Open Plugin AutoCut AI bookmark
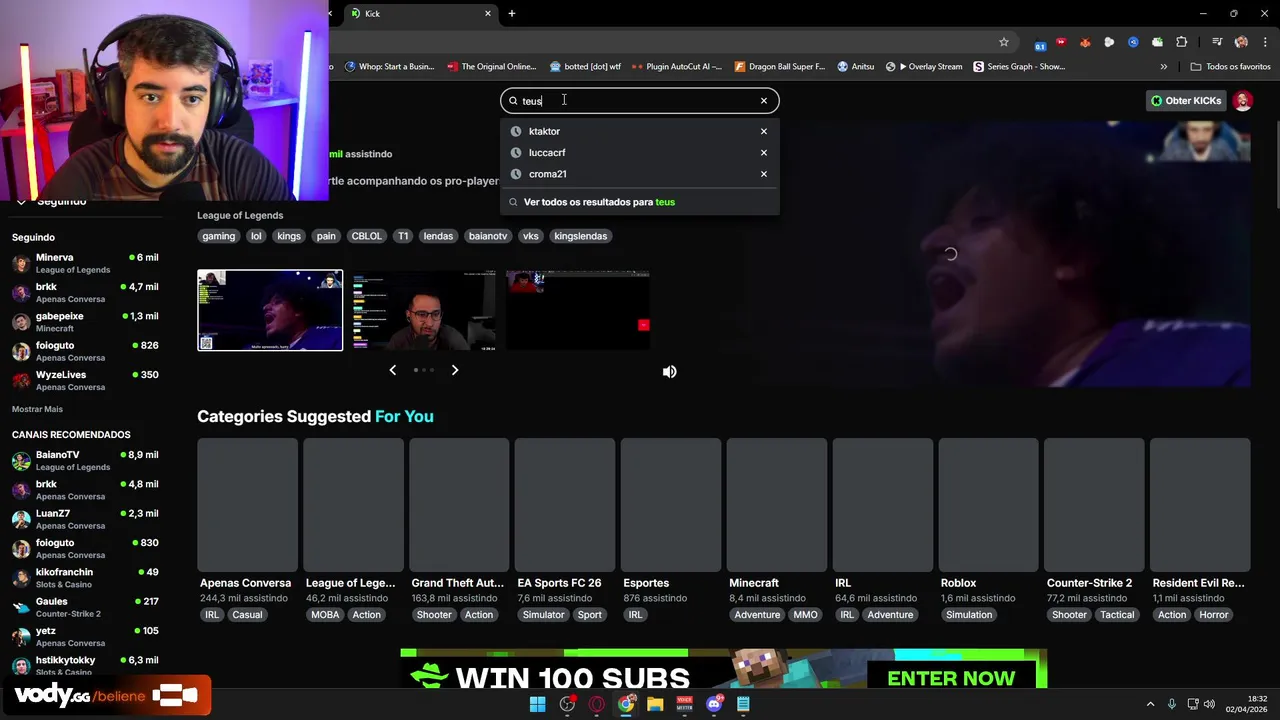The image size is (1280, 720). [x=676, y=67]
